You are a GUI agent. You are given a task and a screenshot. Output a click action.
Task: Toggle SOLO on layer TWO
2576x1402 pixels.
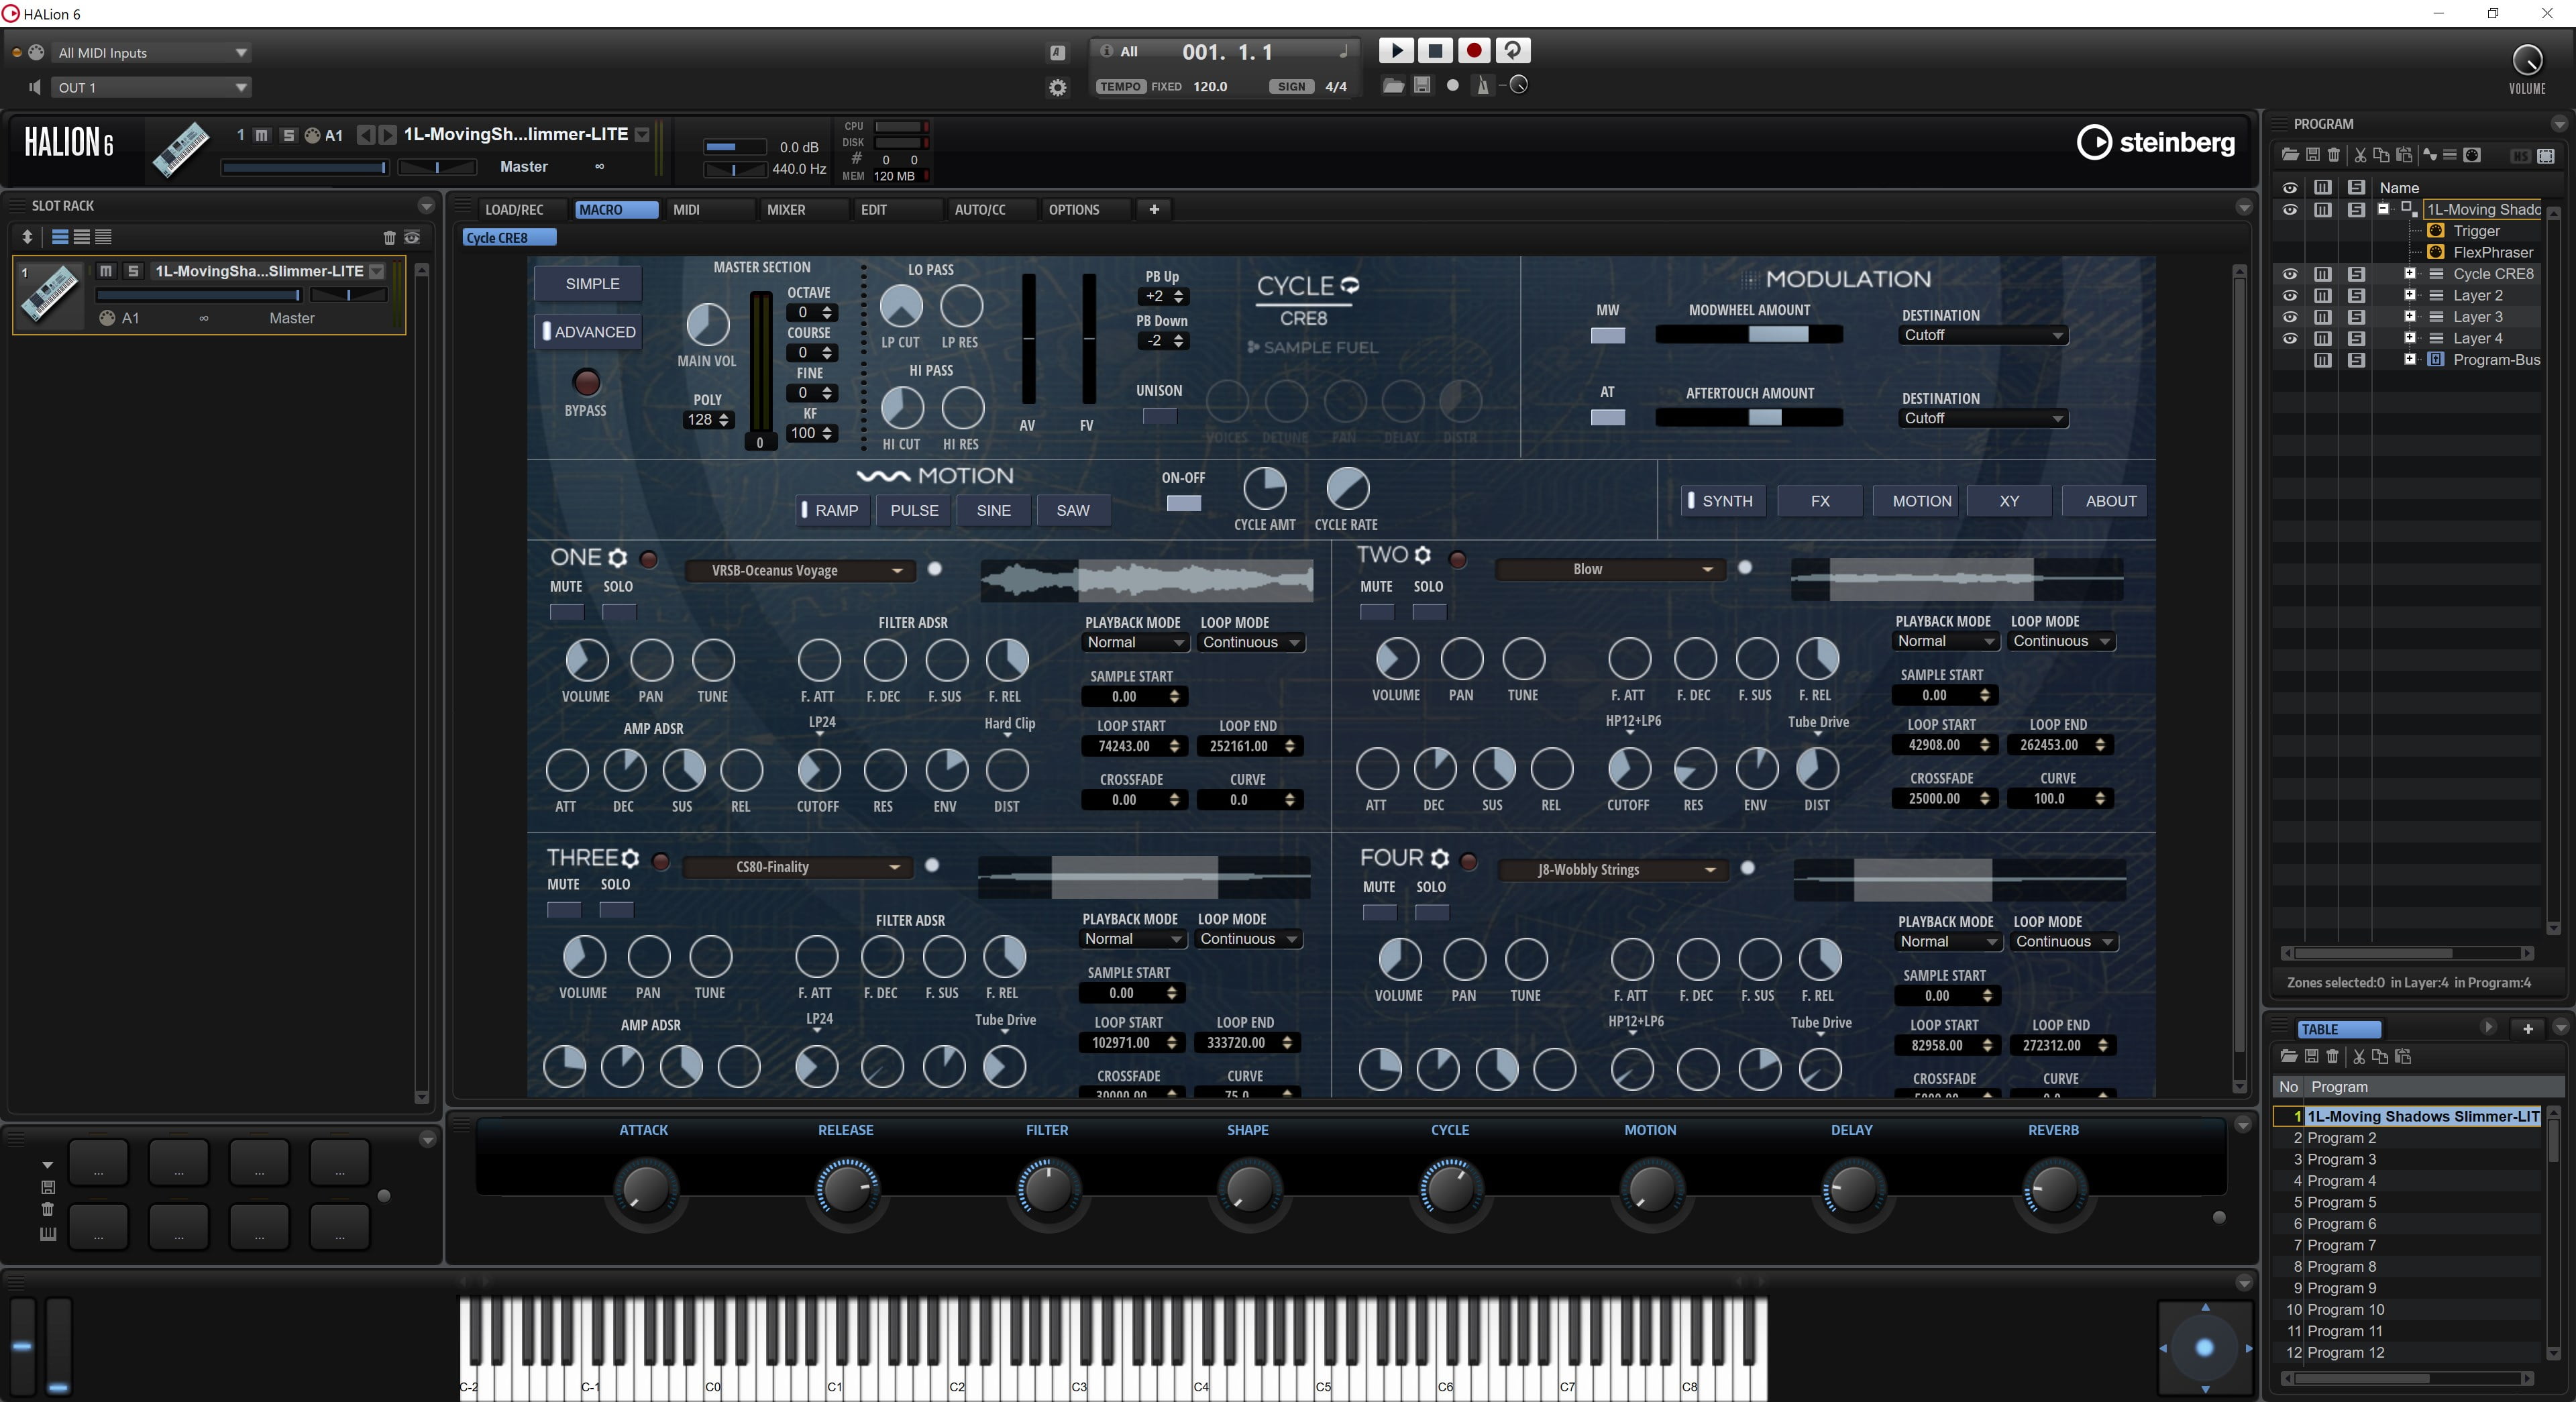tap(1428, 612)
